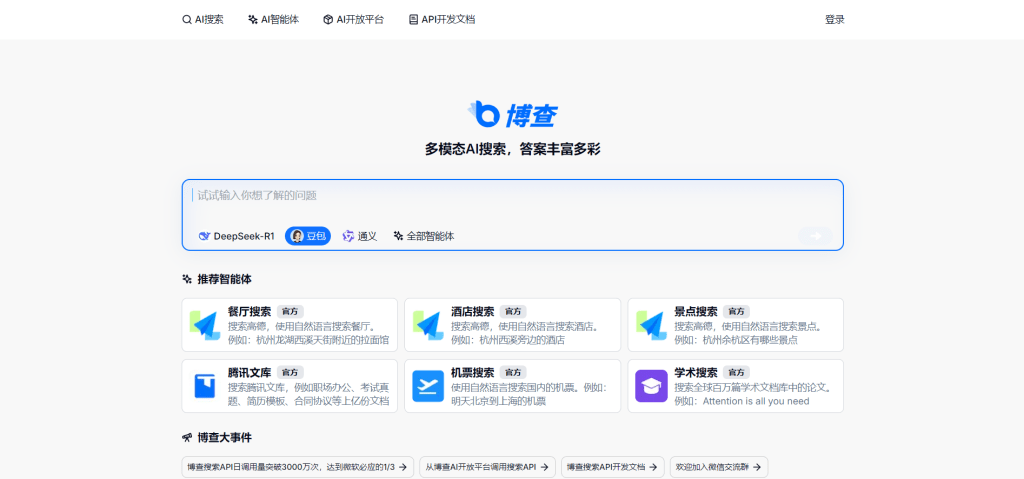Image resolution: width=1024 pixels, height=479 pixels.
Task: Click the 腾讯文库 blue icon
Action: point(205,386)
